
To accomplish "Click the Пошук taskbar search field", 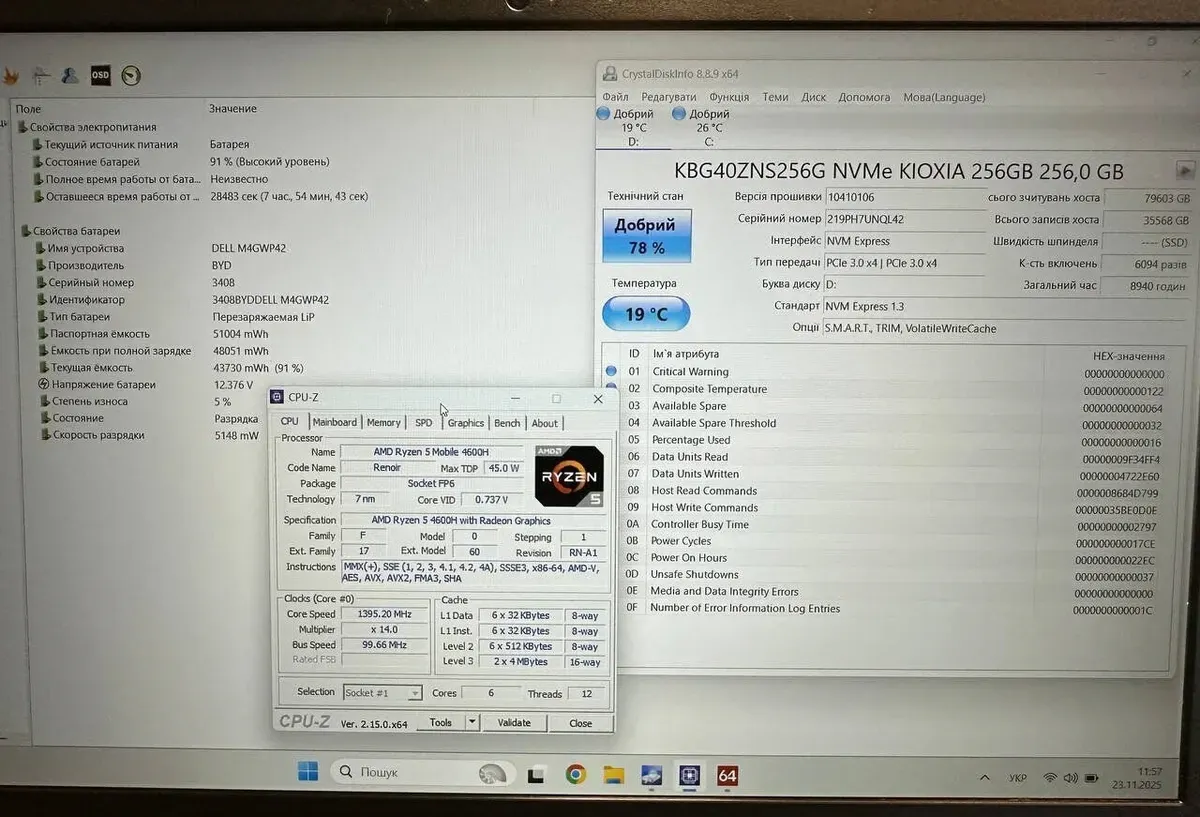I will pos(420,772).
